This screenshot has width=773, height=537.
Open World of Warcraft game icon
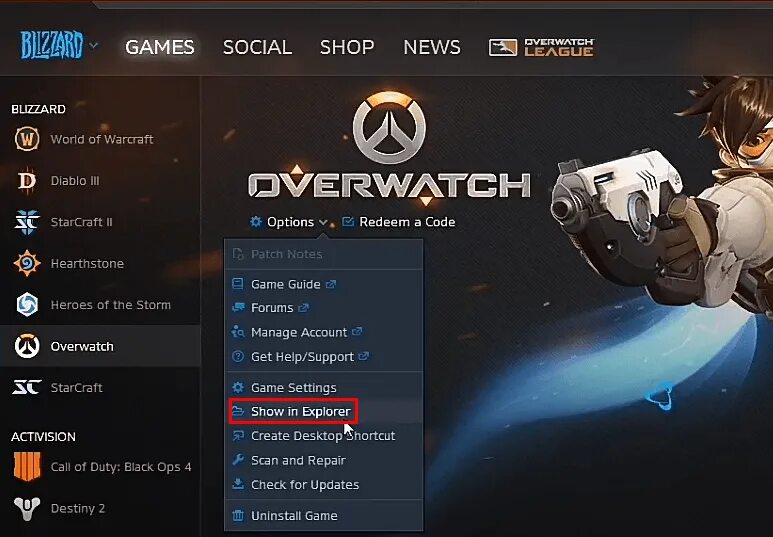coord(27,139)
